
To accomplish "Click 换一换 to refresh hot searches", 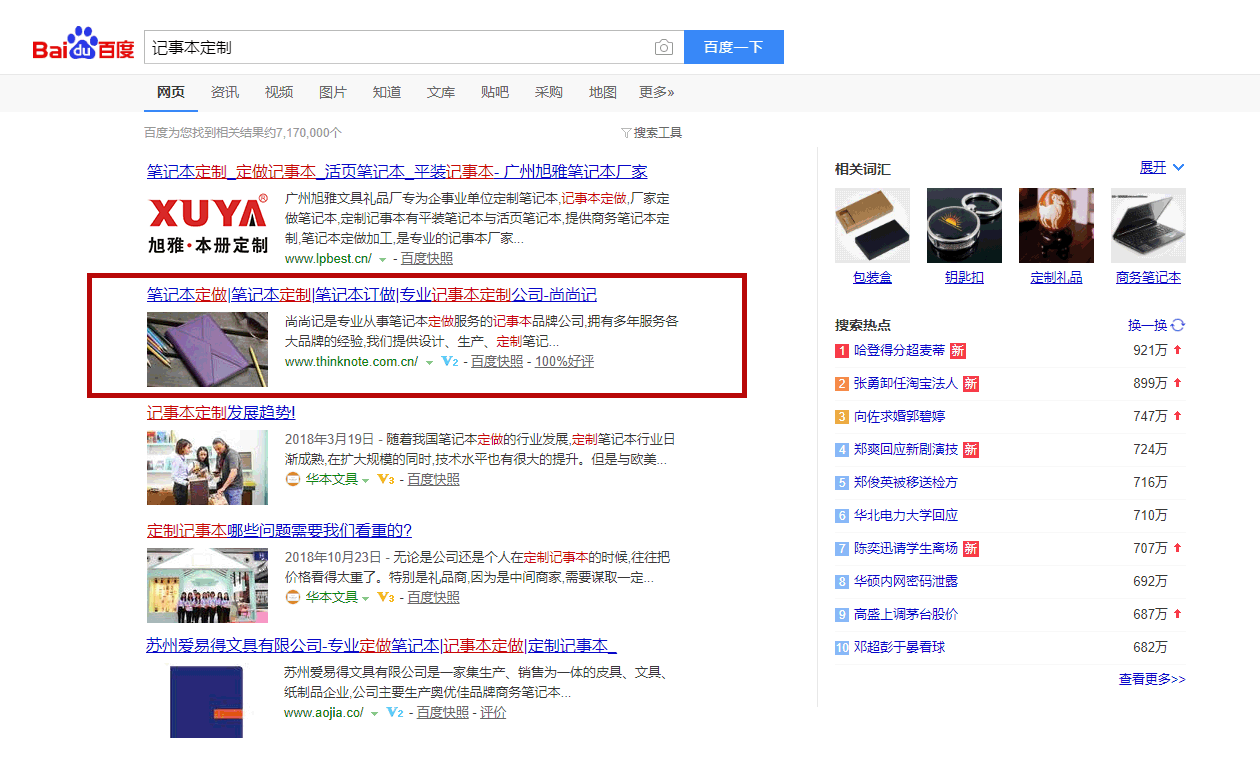I will pyautogui.click(x=1148, y=325).
